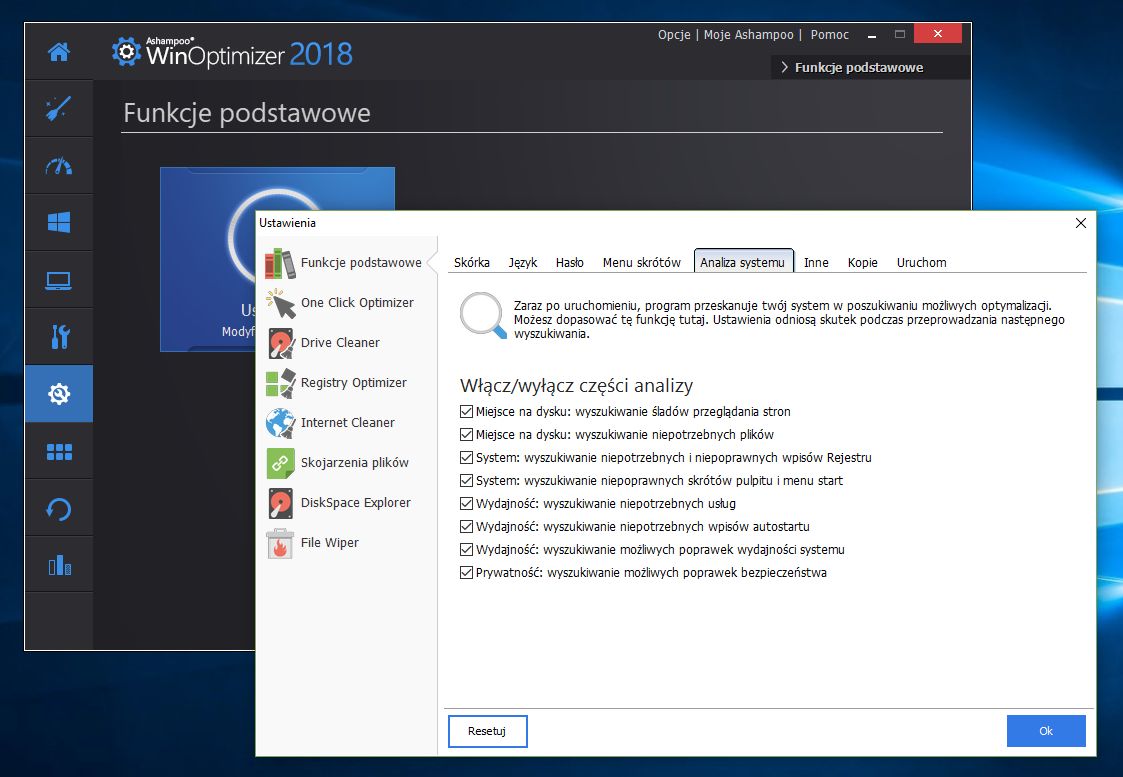Screen dimensions: 1123x777
Task: Click the Windows logo icon in sidebar
Action: tap(59, 222)
